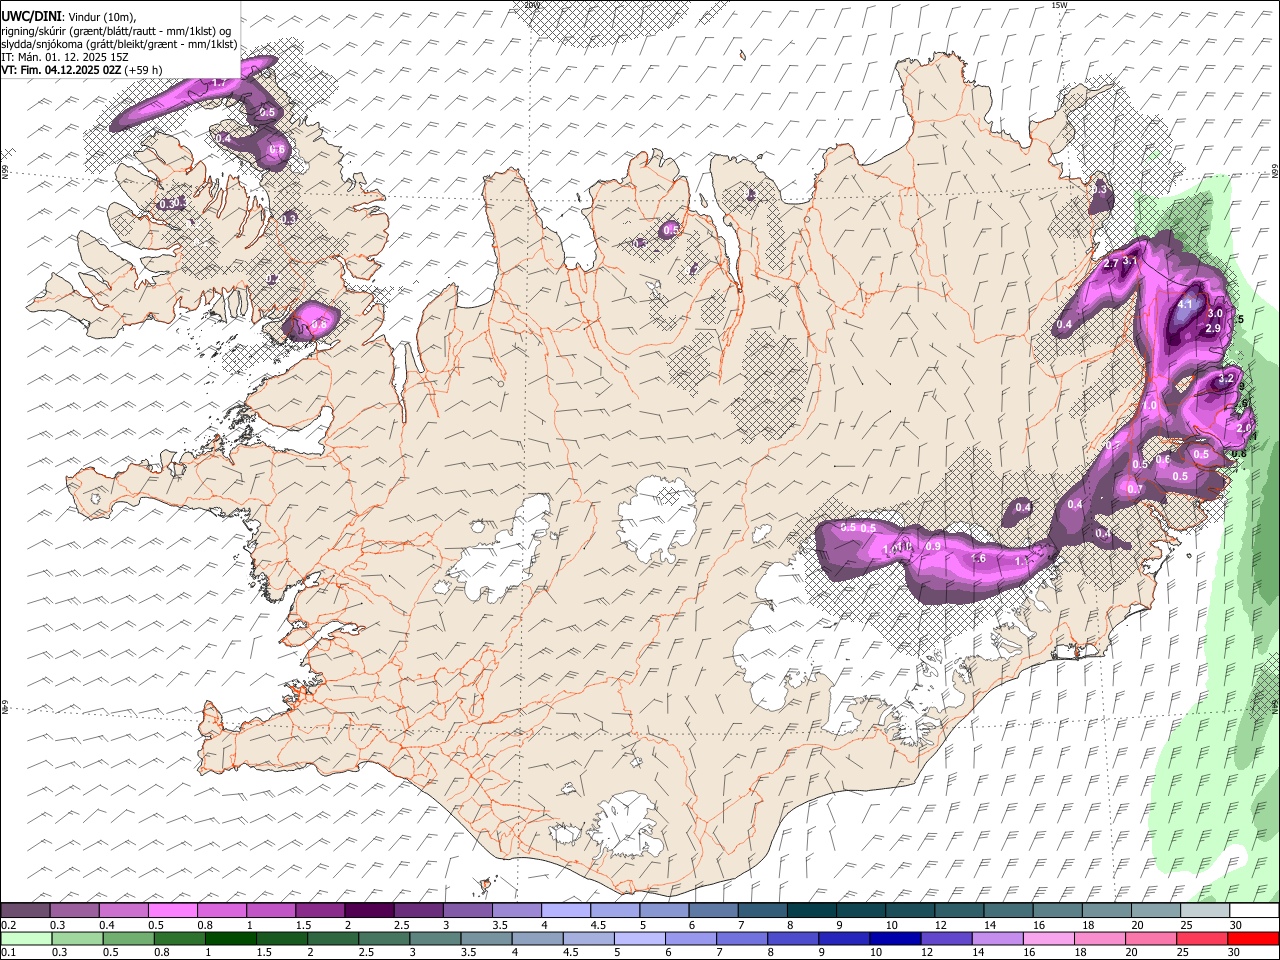Click the 'IT: Mán. 01. 12. 2025 15Z' line
The width and height of the screenshot is (1280, 960).
[65, 57]
